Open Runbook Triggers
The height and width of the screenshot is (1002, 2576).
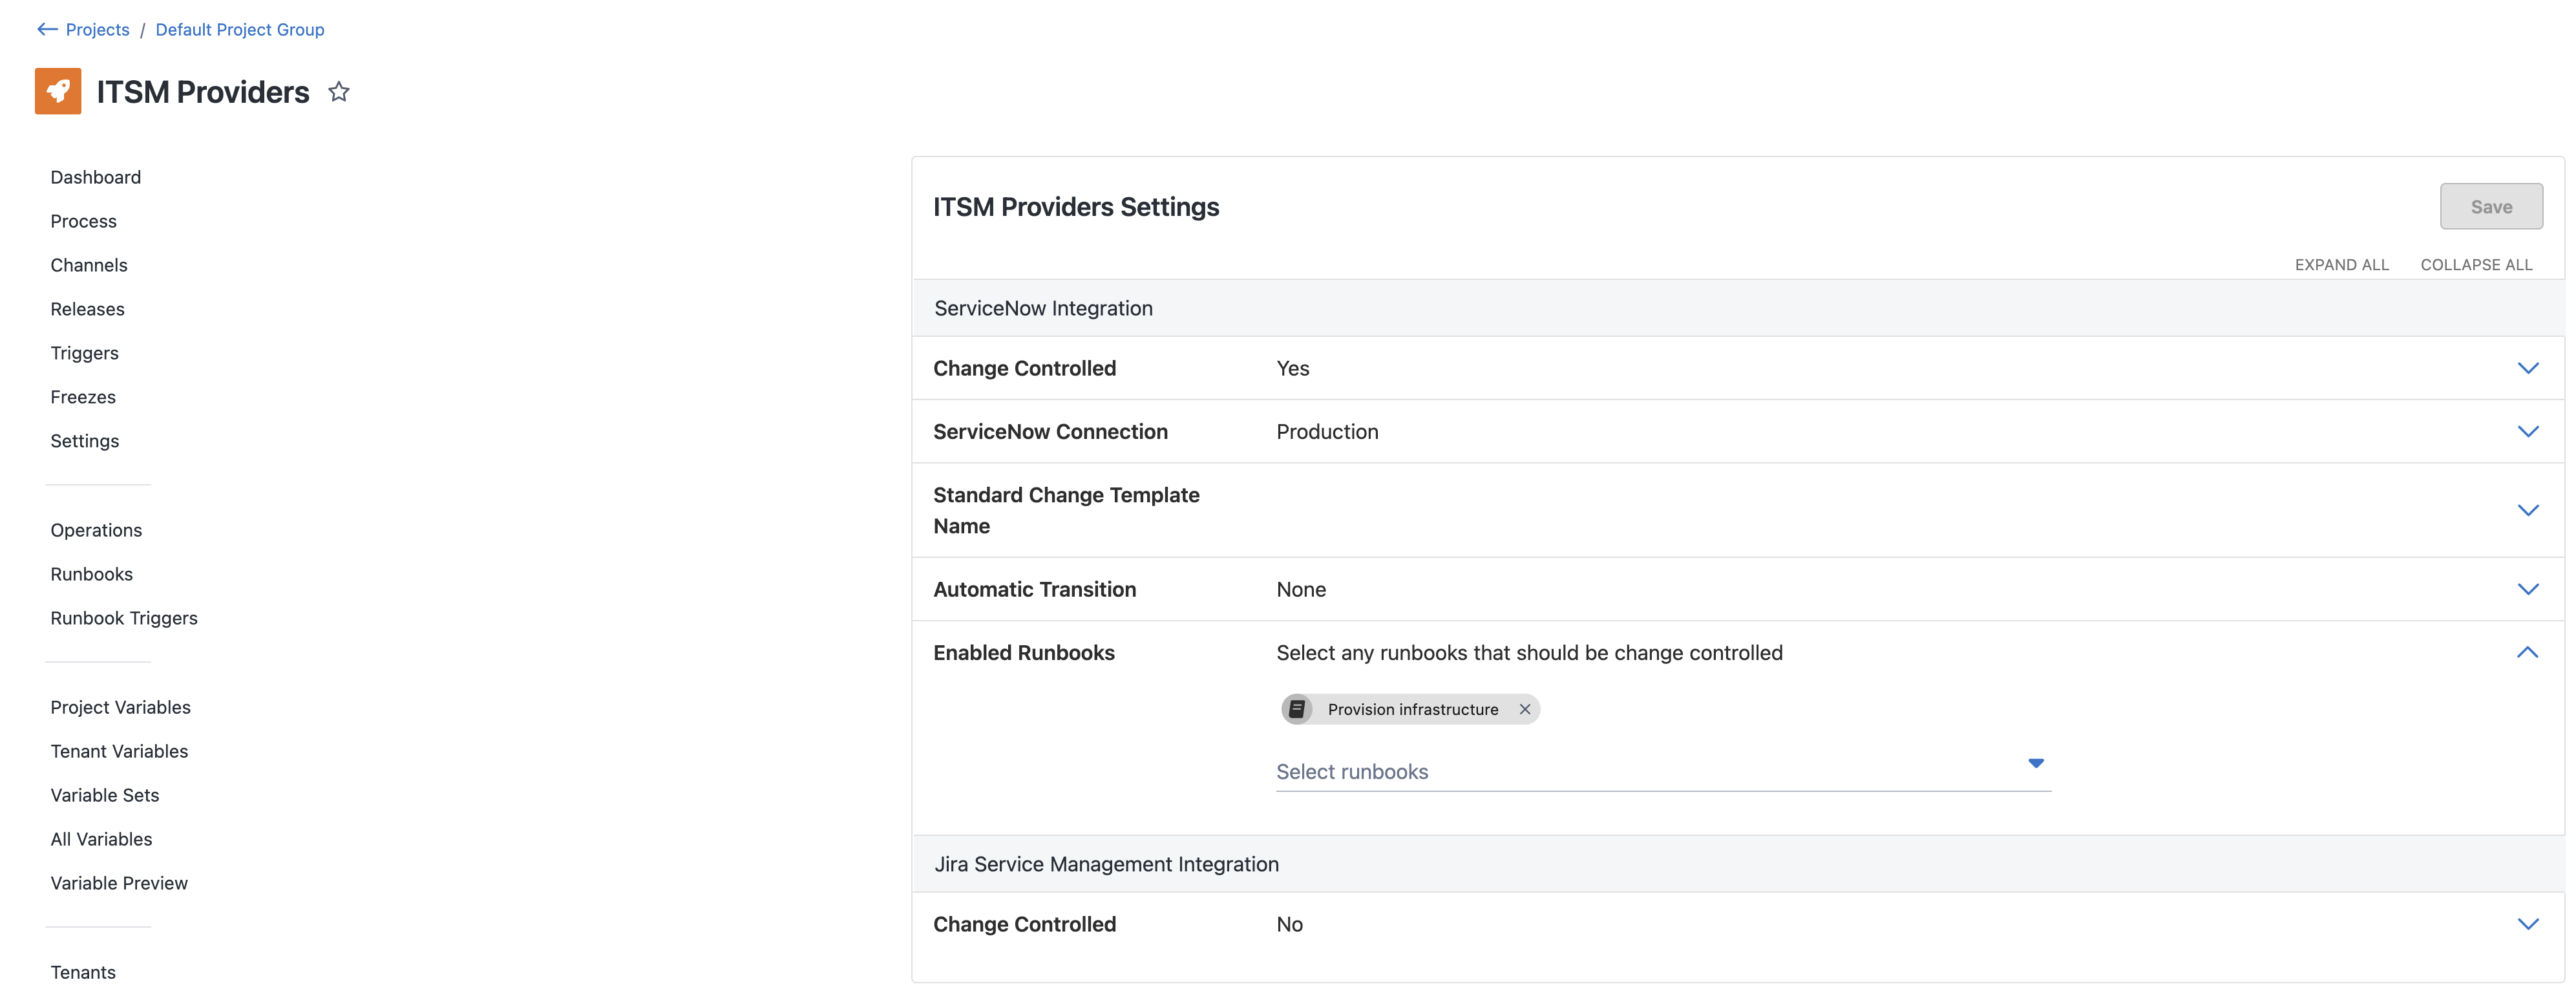tap(124, 618)
